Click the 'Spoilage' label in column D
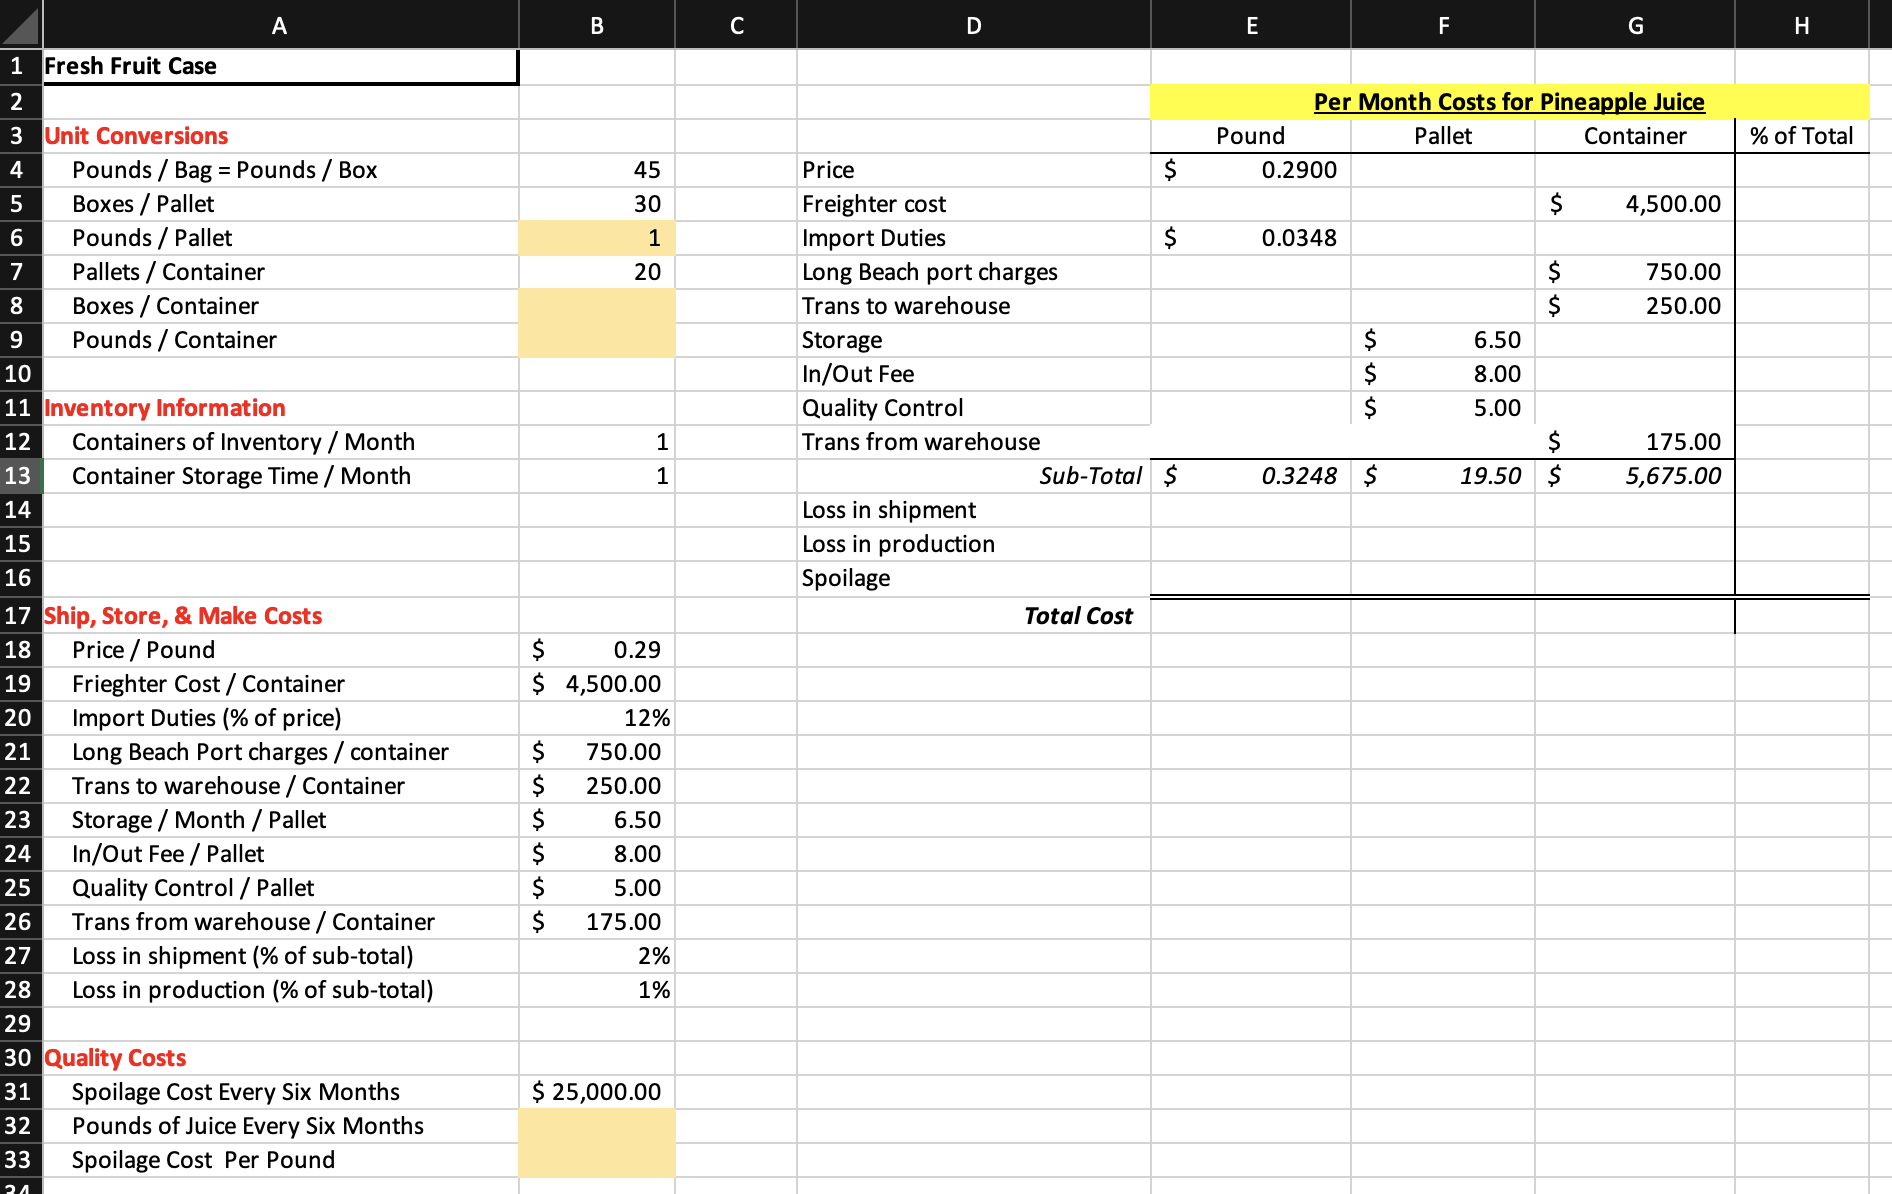1892x1194 pixels. click(846, 578)
